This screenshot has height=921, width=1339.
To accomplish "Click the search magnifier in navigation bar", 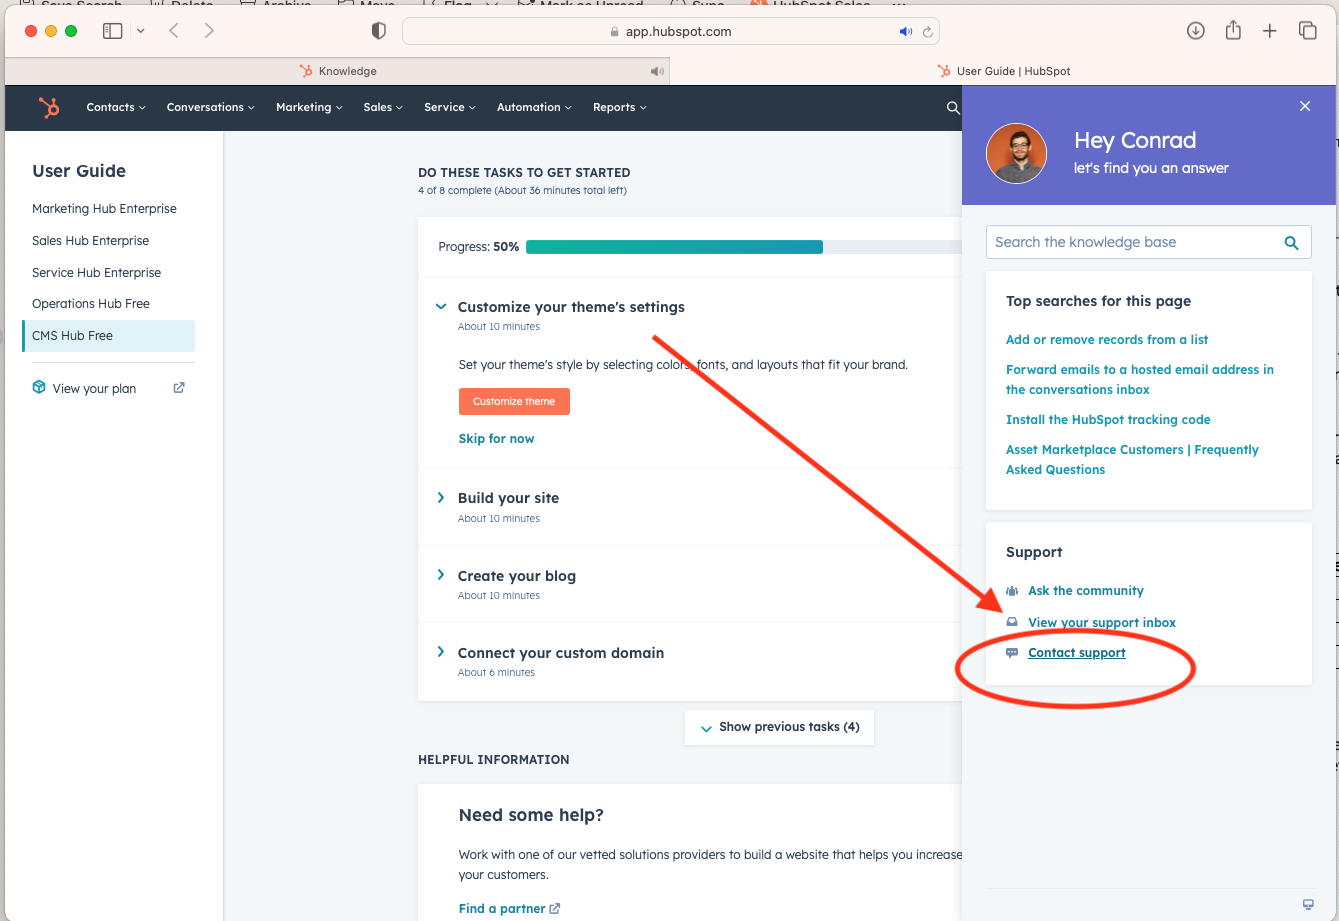I will click(x=952, y=108).
